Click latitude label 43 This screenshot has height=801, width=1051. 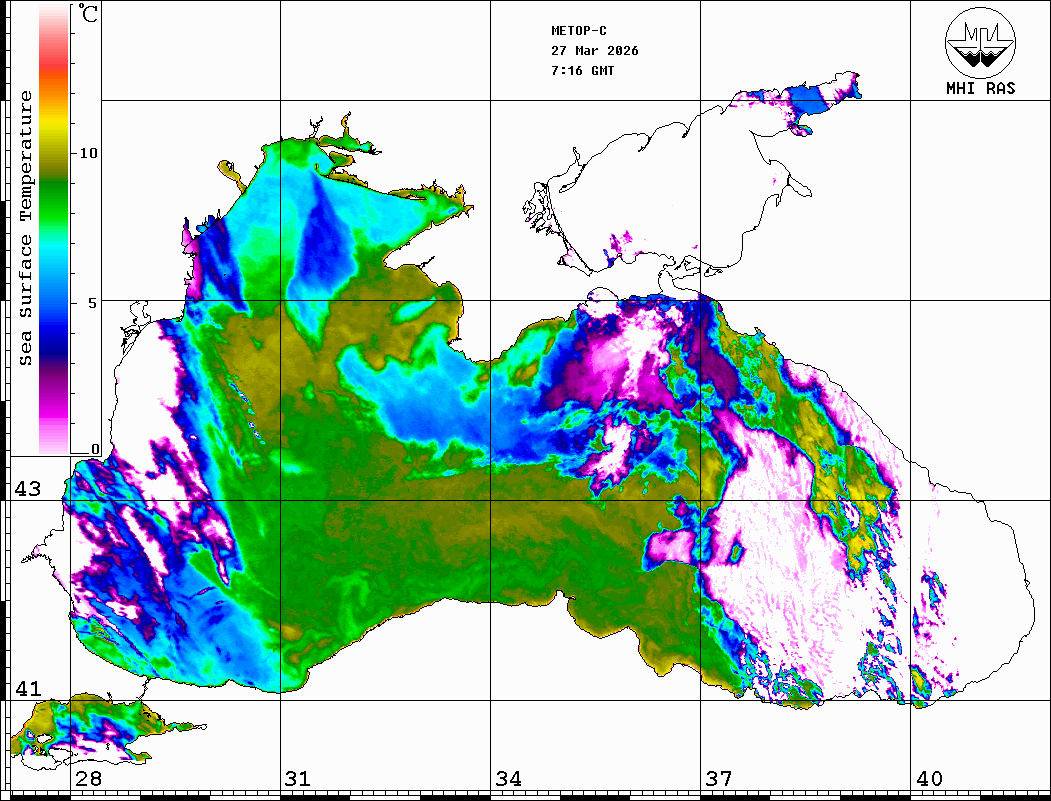27,489
